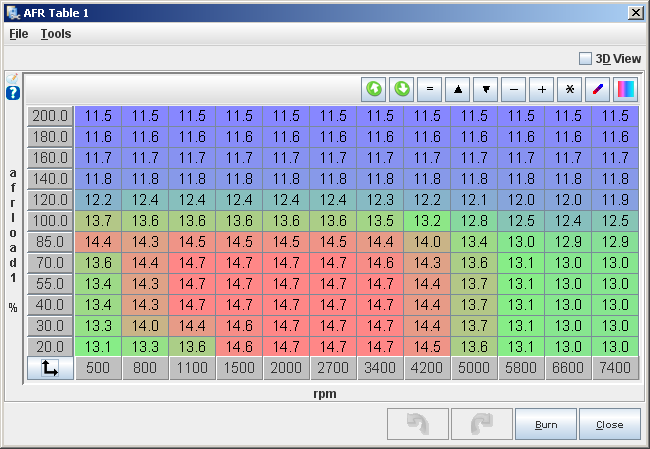The image size is (650, 449).
Task: Click the Close button
Action: (609, 424)
